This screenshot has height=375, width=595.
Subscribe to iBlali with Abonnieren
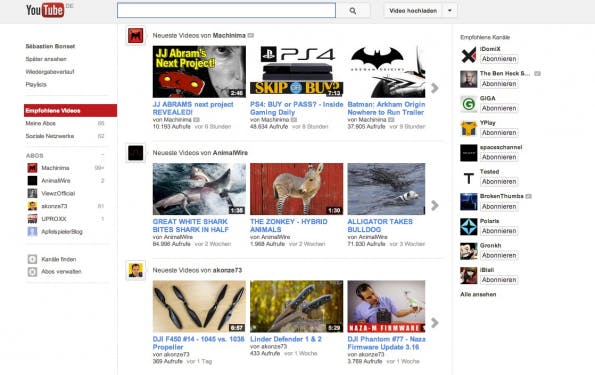point(499,280)
